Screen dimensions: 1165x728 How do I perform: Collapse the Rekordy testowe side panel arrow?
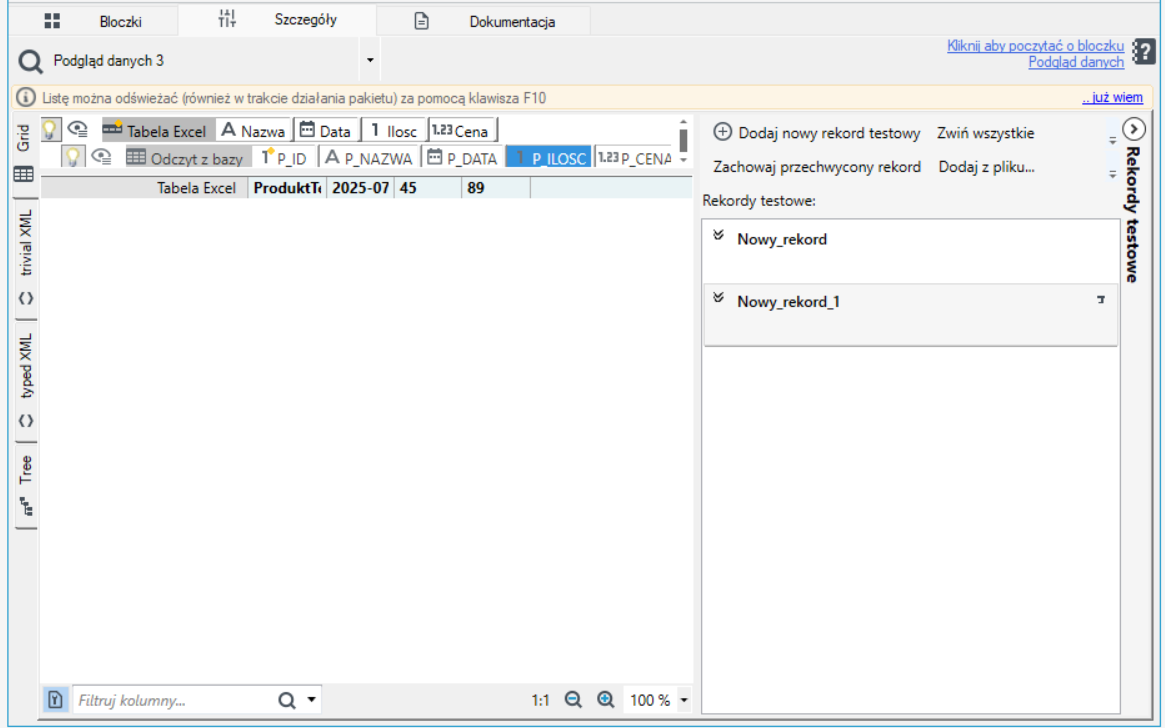pyautogui.click(x=1133, y=129)
